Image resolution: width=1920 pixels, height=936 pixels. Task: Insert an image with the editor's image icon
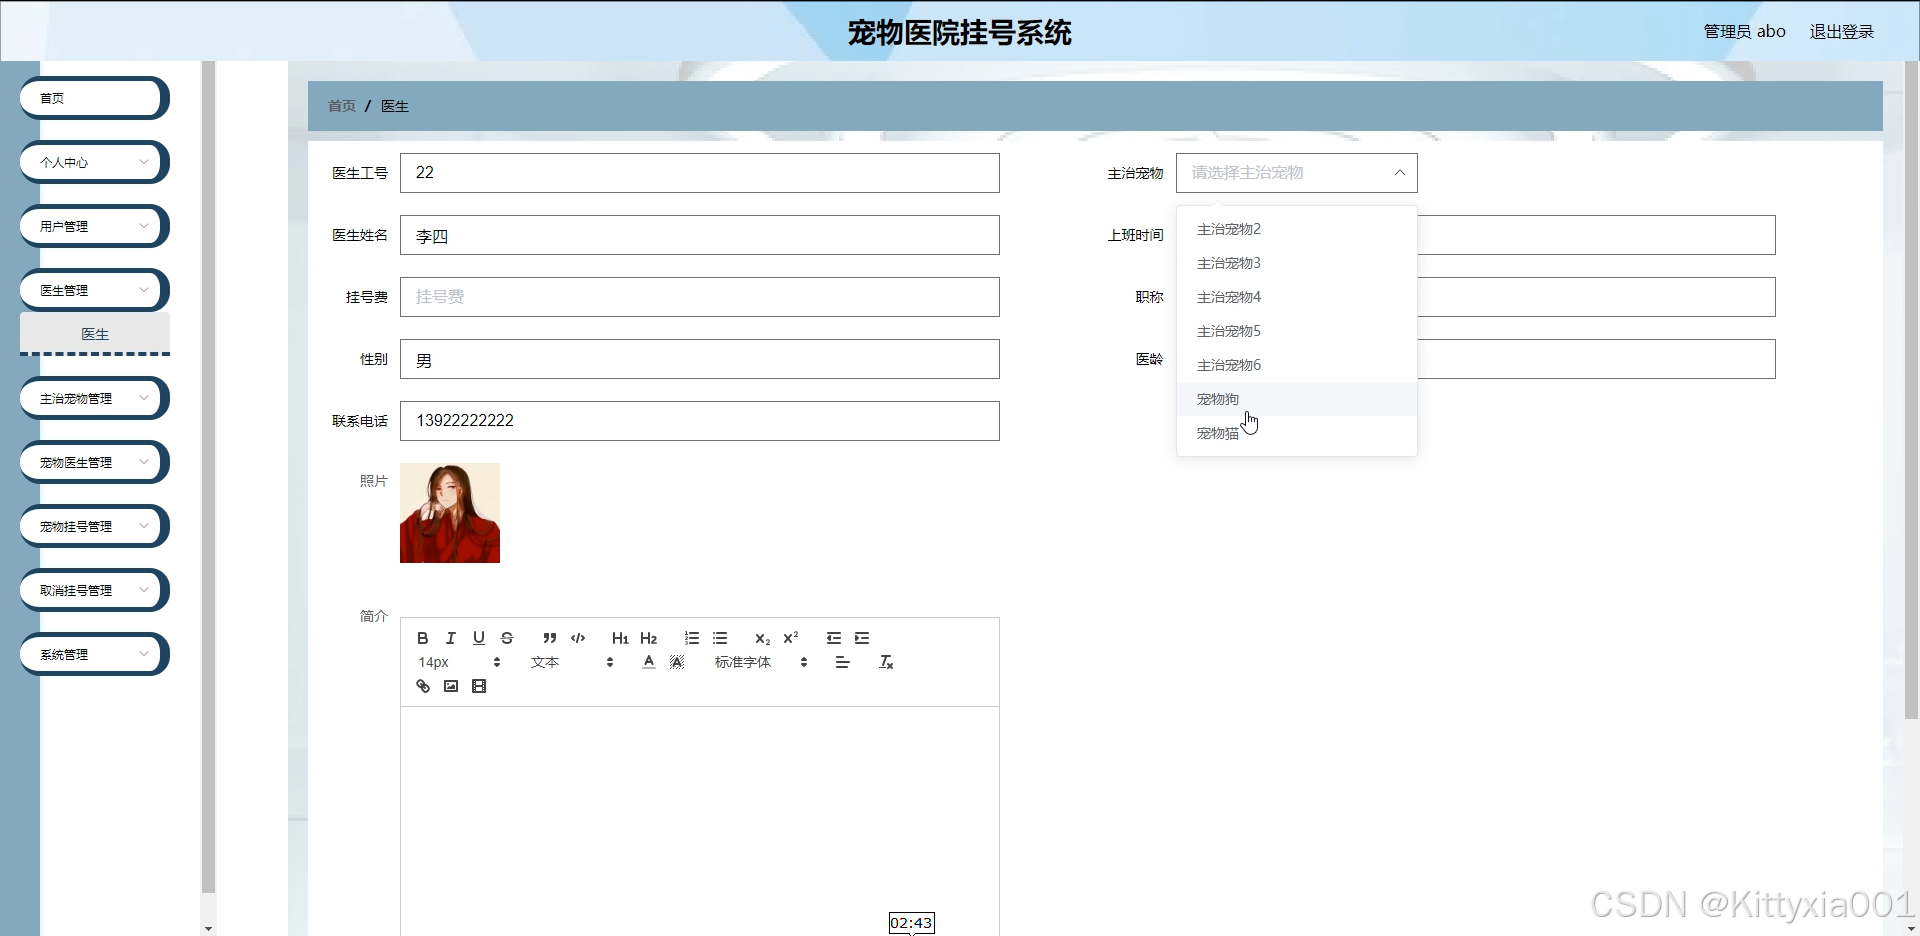(451, 686)
